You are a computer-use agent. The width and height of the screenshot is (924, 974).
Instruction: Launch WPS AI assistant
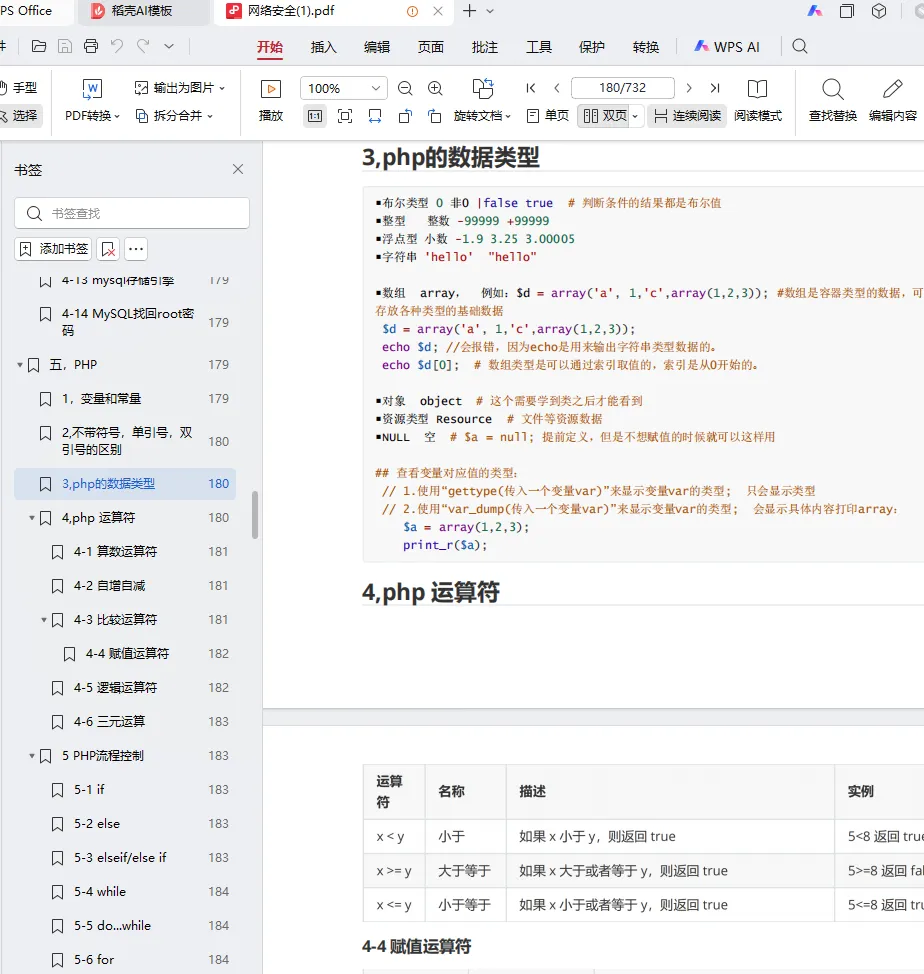click(727, 47)
